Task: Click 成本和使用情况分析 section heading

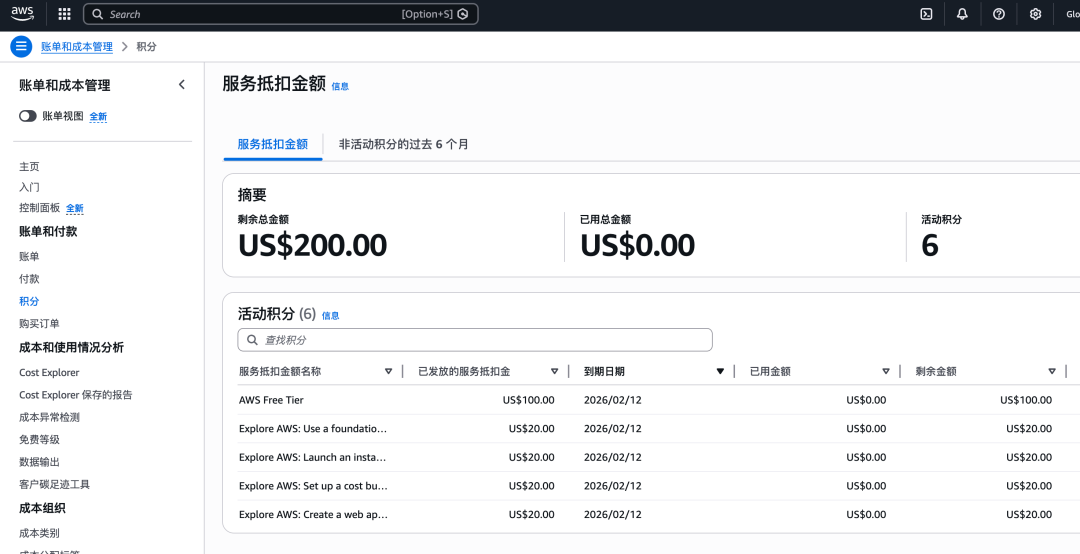Action: [x=72, y=347]
